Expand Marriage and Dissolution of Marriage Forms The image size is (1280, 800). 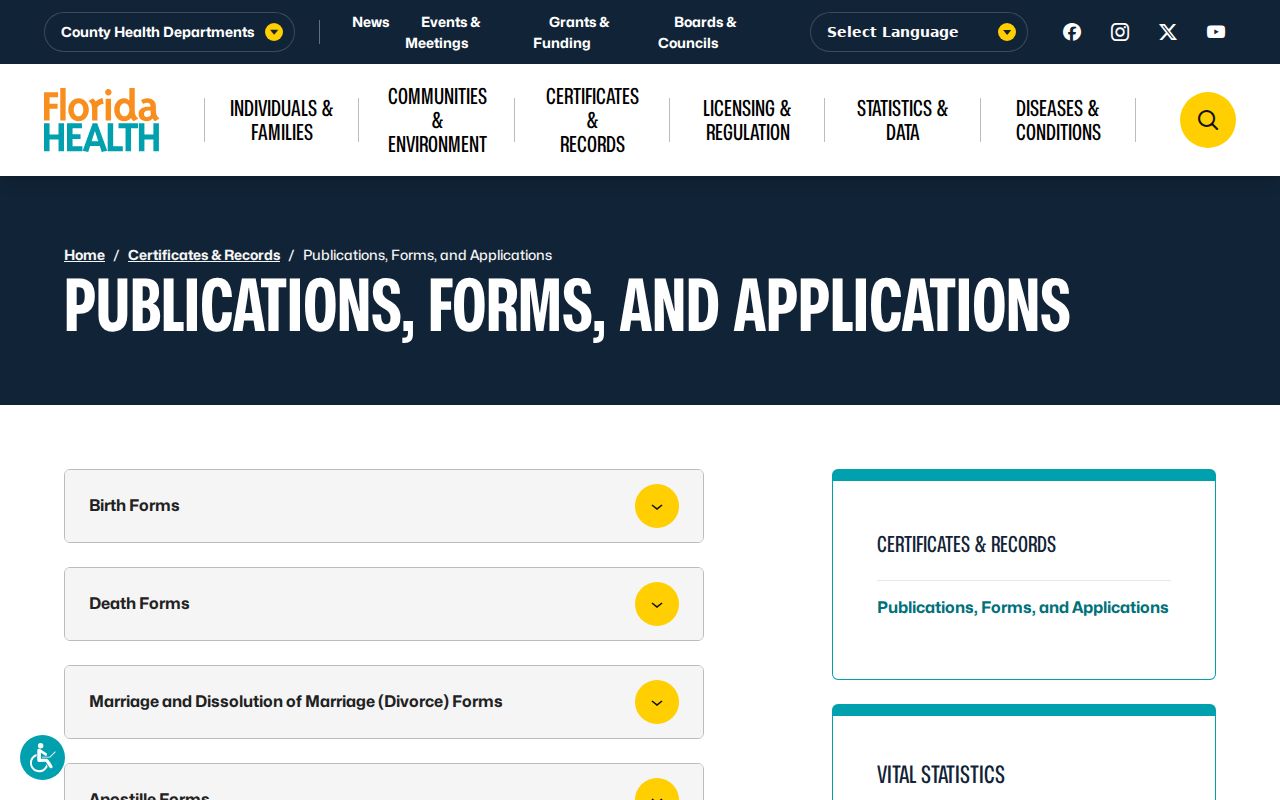point(384,702)
